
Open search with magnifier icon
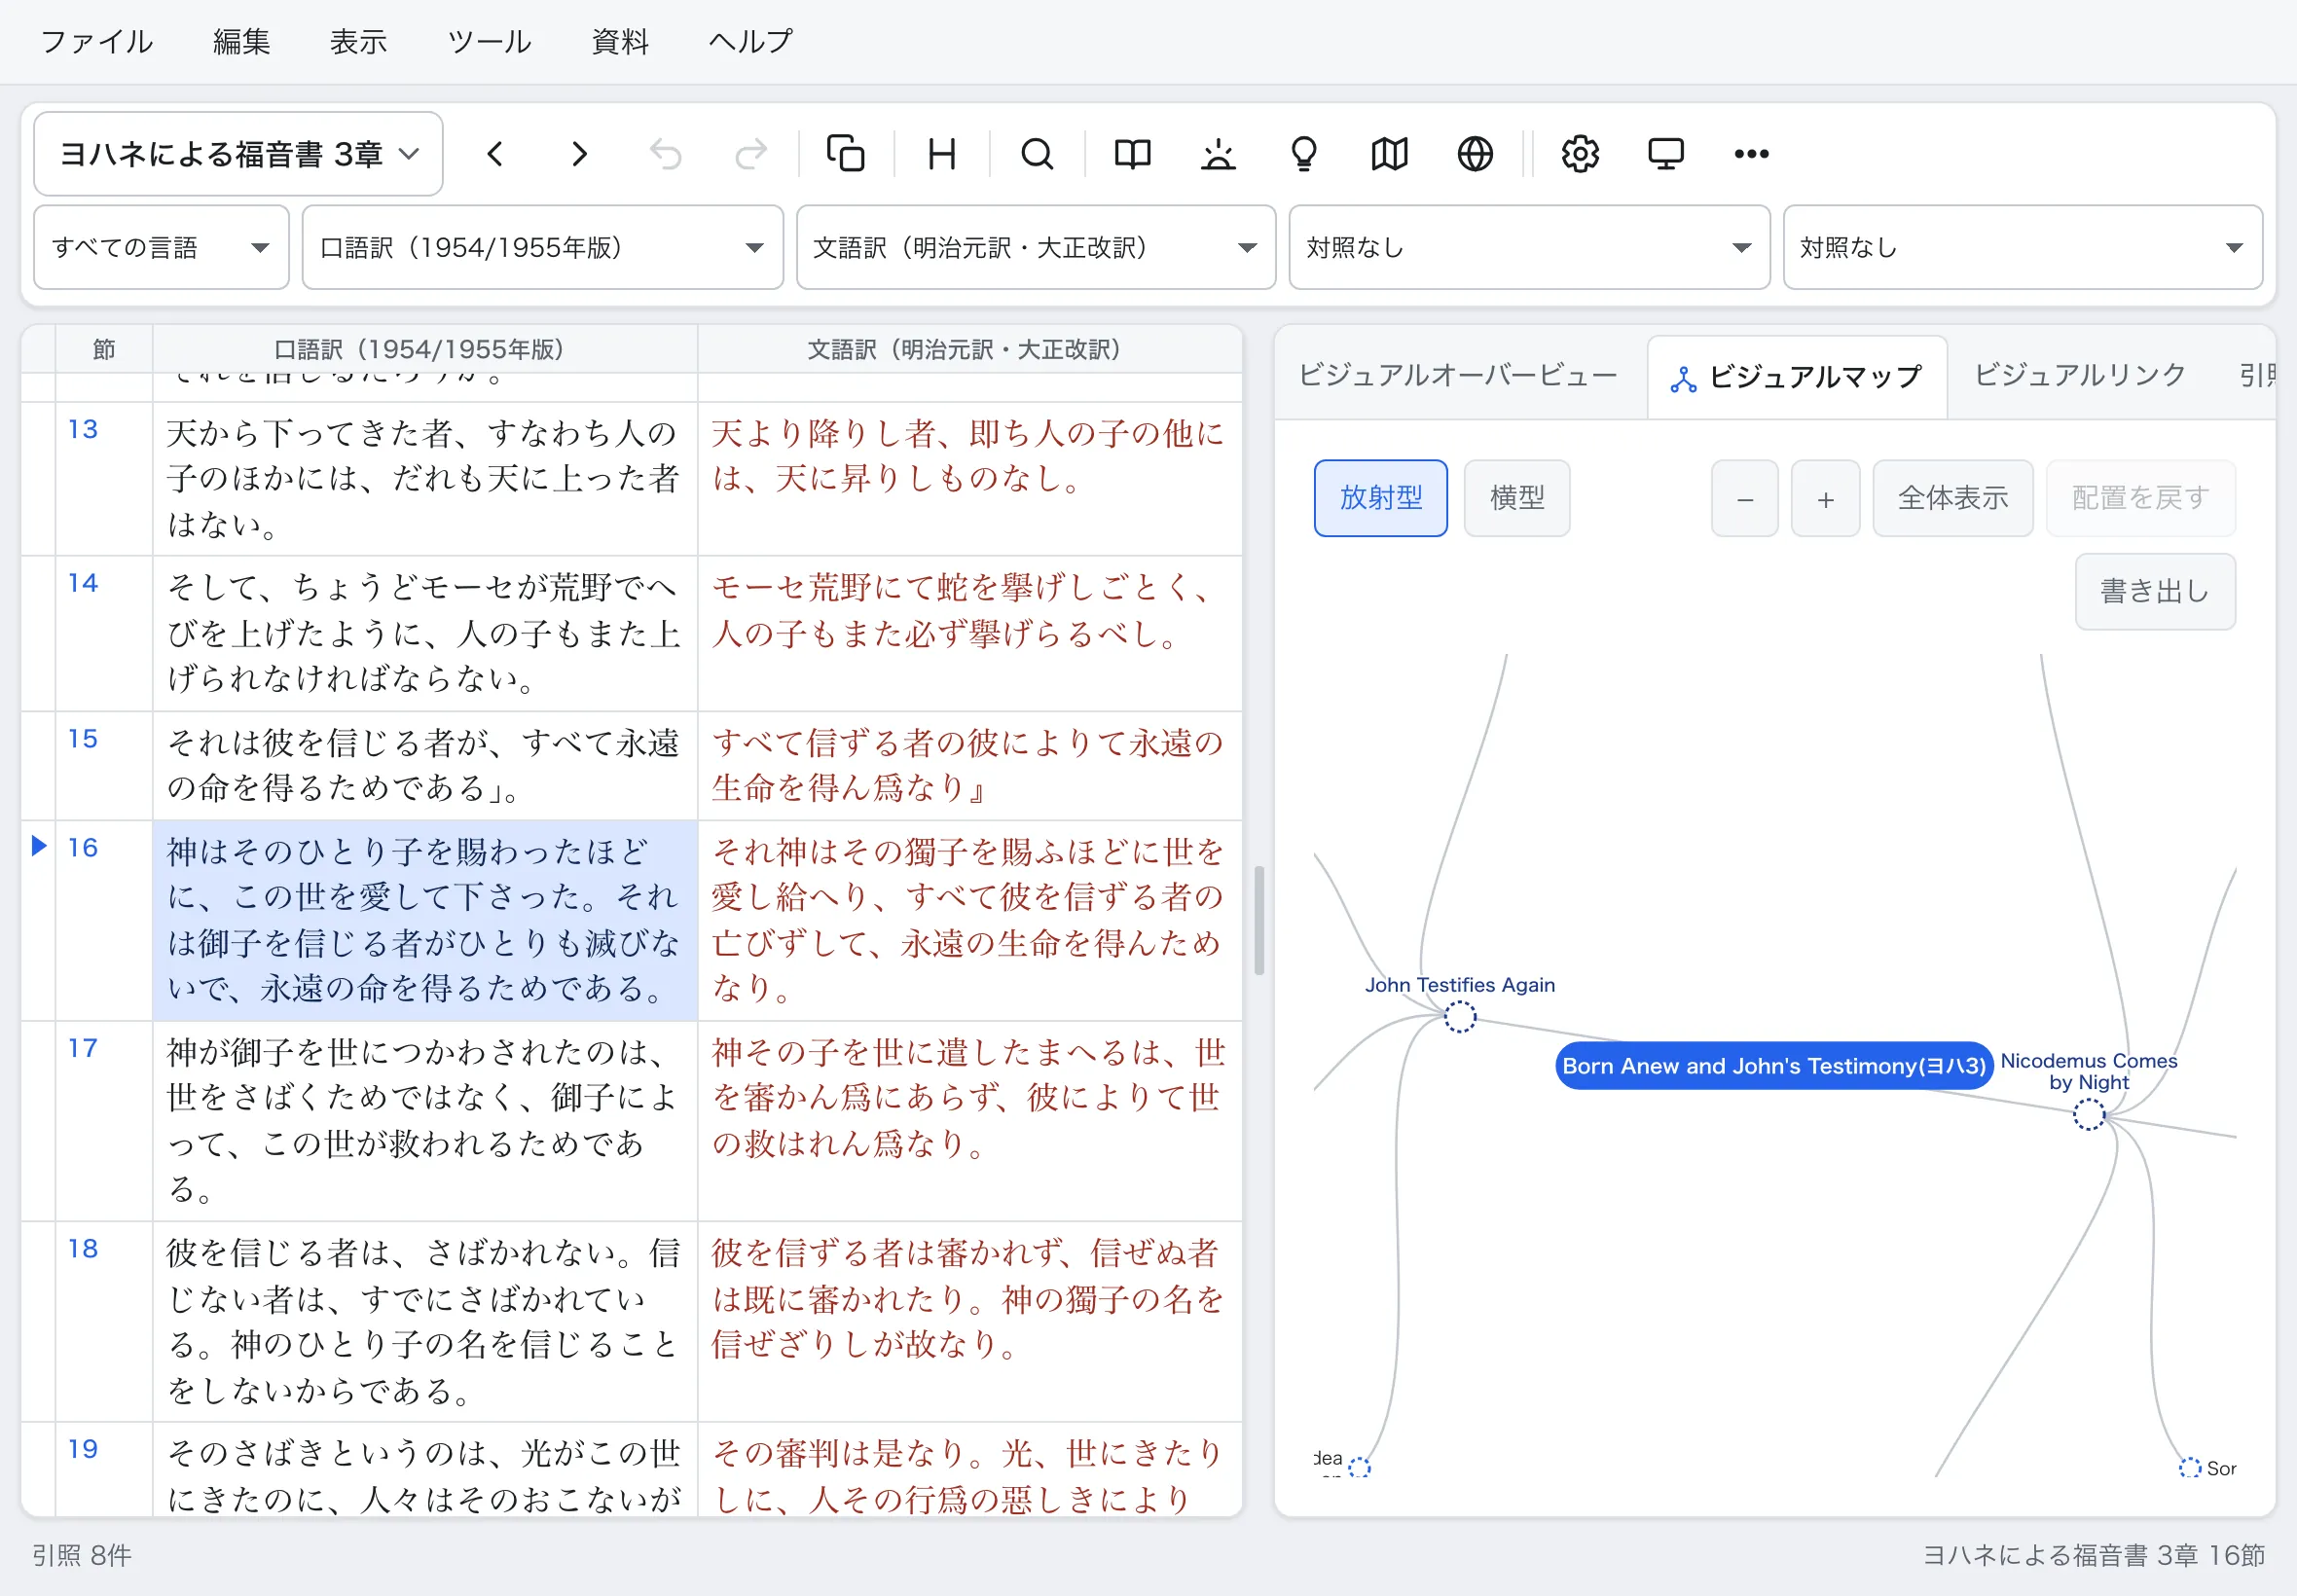1037,154
